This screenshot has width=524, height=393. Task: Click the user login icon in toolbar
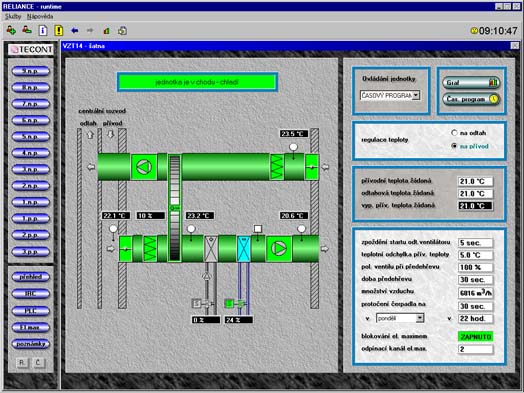(x=11, y=31)
